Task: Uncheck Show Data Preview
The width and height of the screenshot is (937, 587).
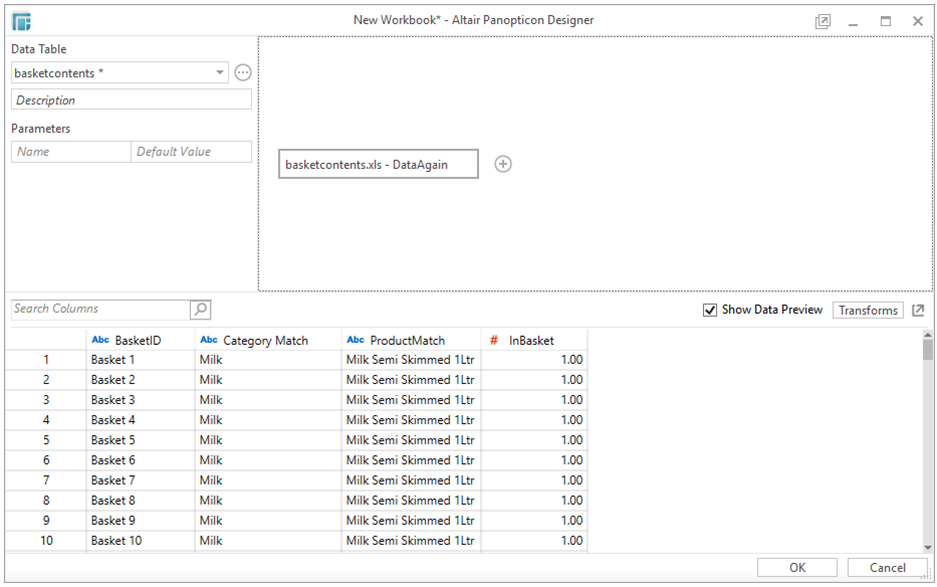Action: 712,310
